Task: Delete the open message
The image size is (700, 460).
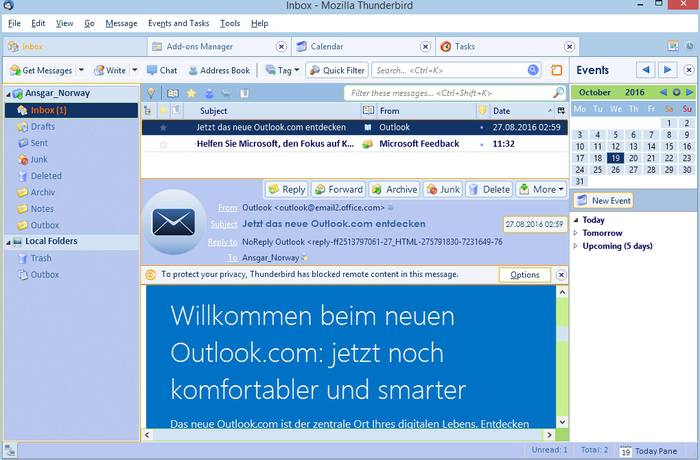Action: click(490, 189)
